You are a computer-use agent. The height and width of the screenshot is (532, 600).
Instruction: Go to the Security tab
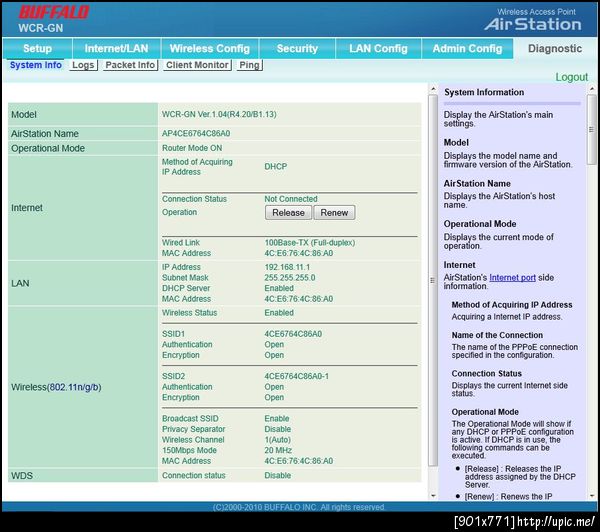pyautogui.click(x=297, y=49)
